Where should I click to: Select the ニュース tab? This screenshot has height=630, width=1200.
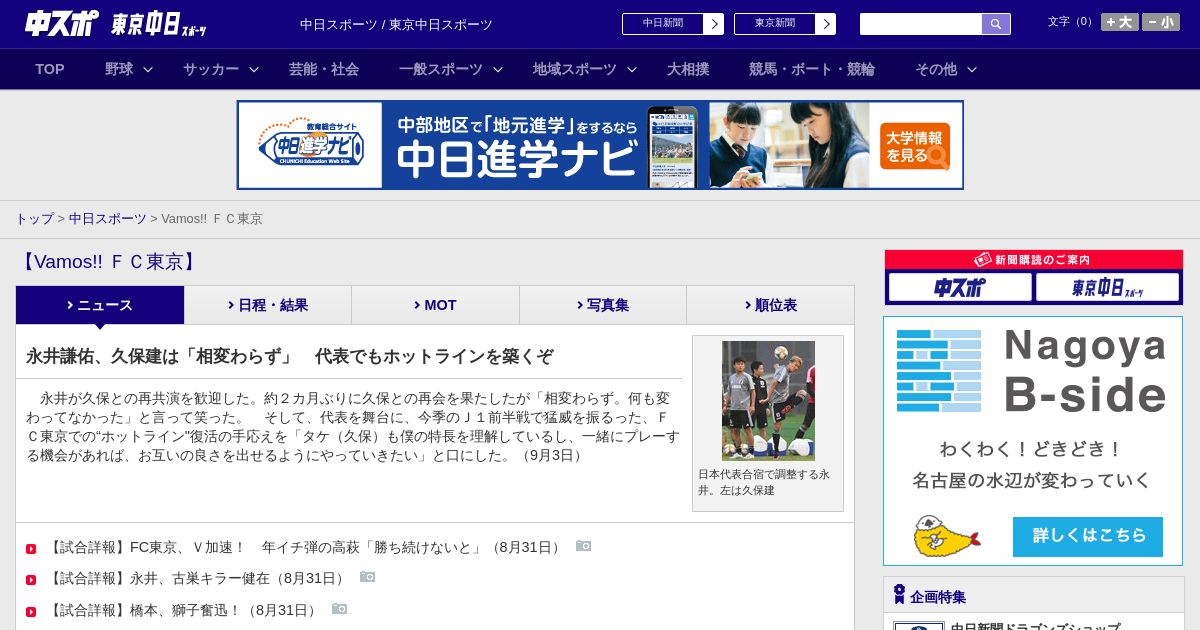(100, 305)
